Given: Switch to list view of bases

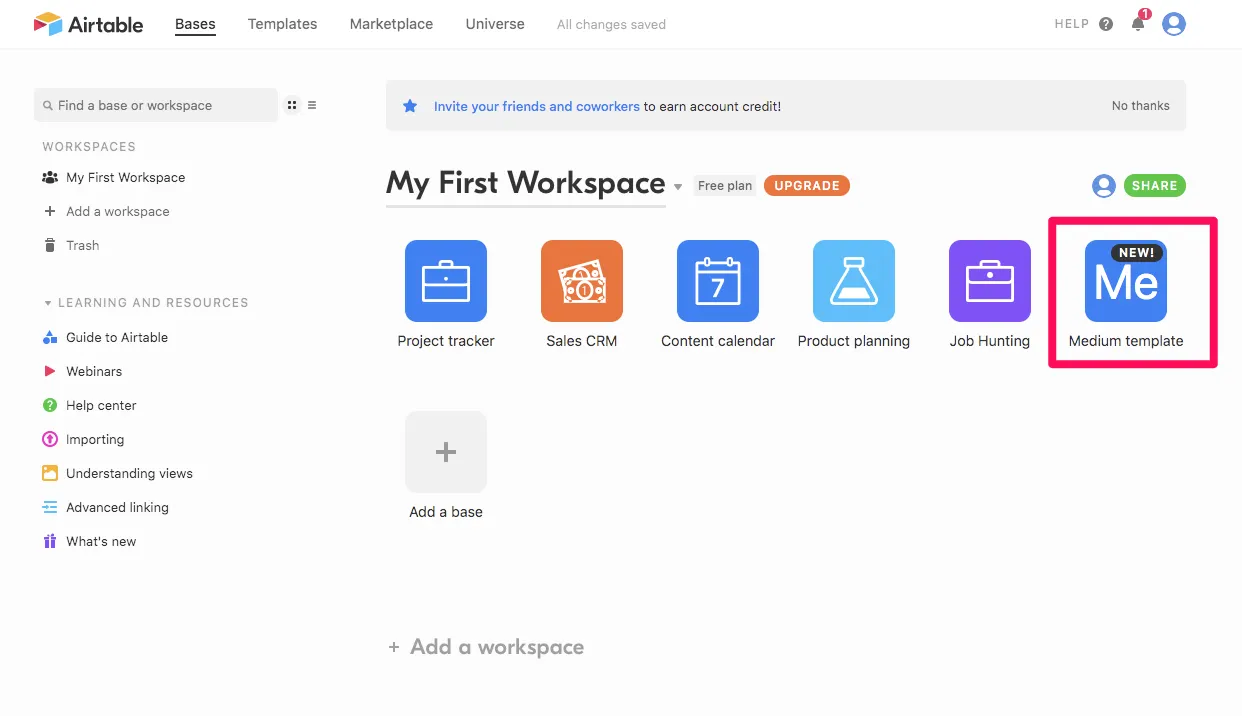Looking at the screenshot, I should point(312,105).
